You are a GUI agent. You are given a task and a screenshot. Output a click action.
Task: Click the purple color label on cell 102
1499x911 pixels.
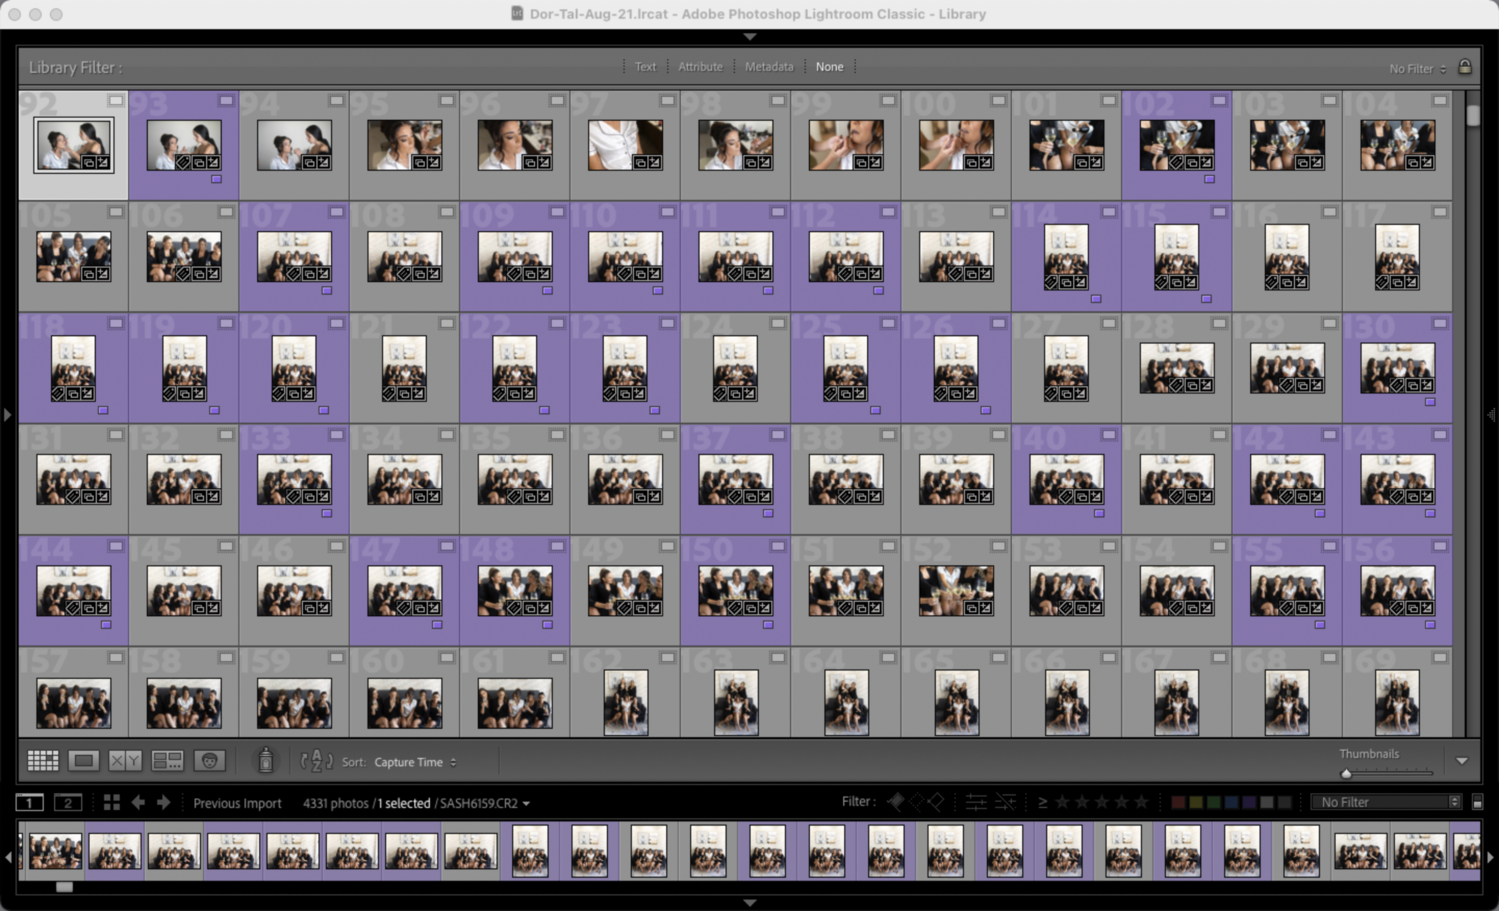coord(1210,180)
